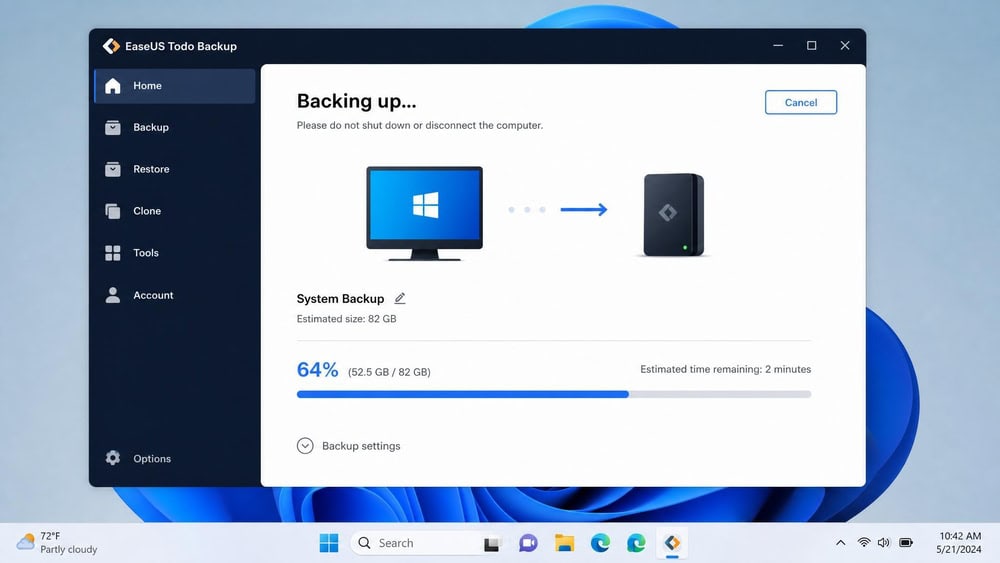The height and width of the screenshot is (563, 1000).
Task: Click the EaseUS Todo Backup taskbar icon
Action: (x=672, y=543)
